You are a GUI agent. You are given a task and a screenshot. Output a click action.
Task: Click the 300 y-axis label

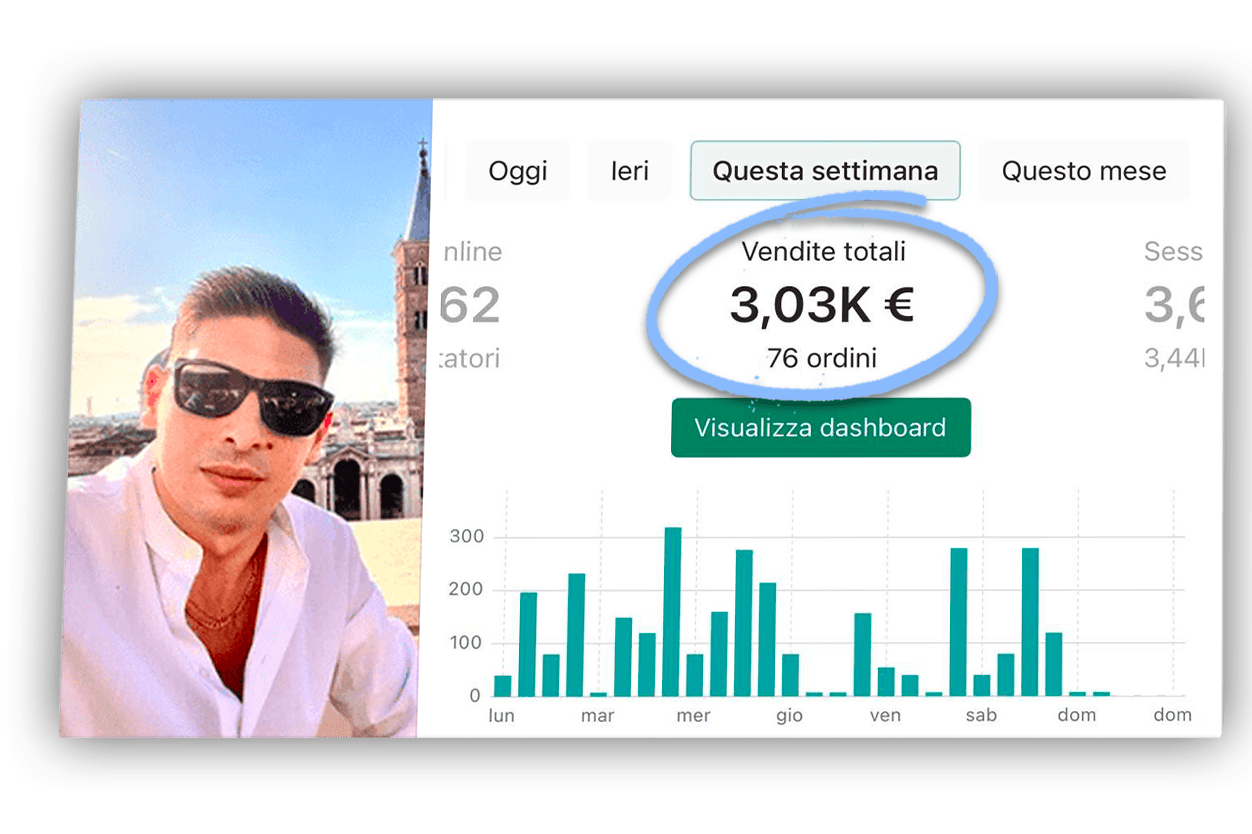click(x=466, y=537)
